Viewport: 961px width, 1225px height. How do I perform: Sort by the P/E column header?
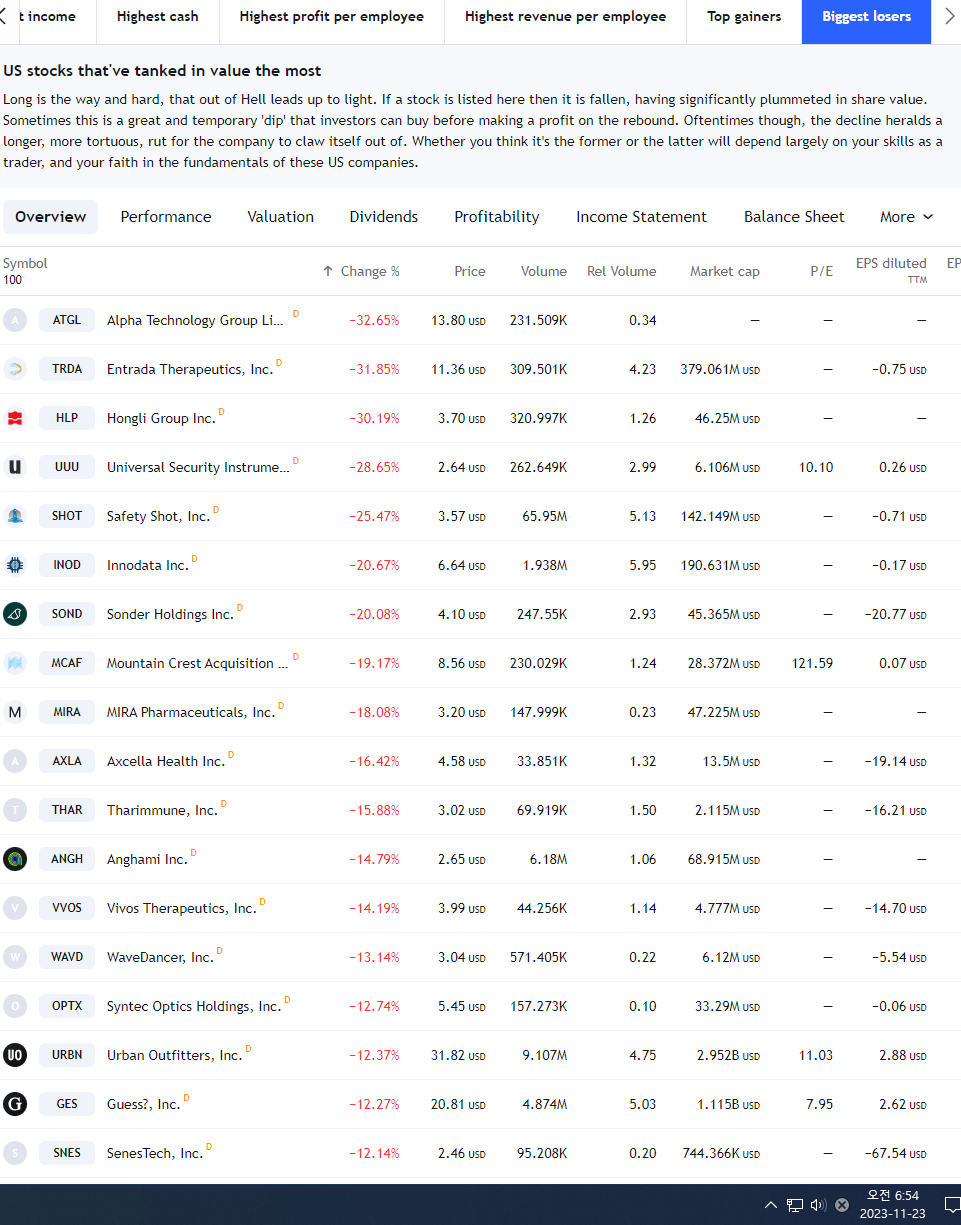point(821,271)
